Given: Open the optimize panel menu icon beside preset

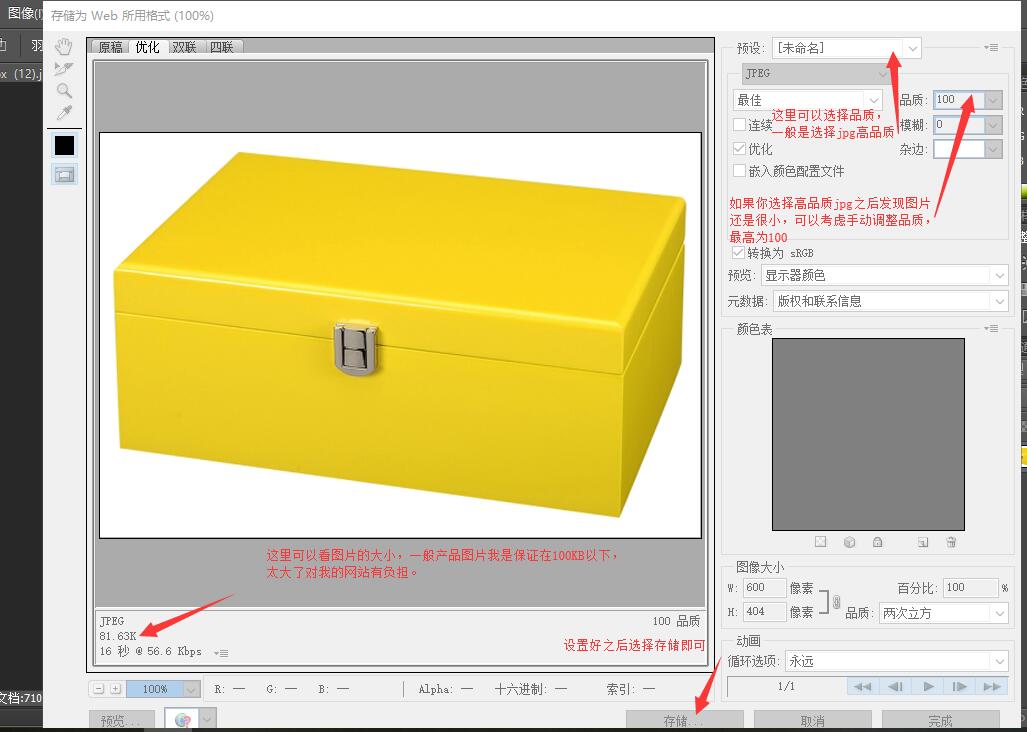Looking at the screenshot, I should click(x=990, y=47).
